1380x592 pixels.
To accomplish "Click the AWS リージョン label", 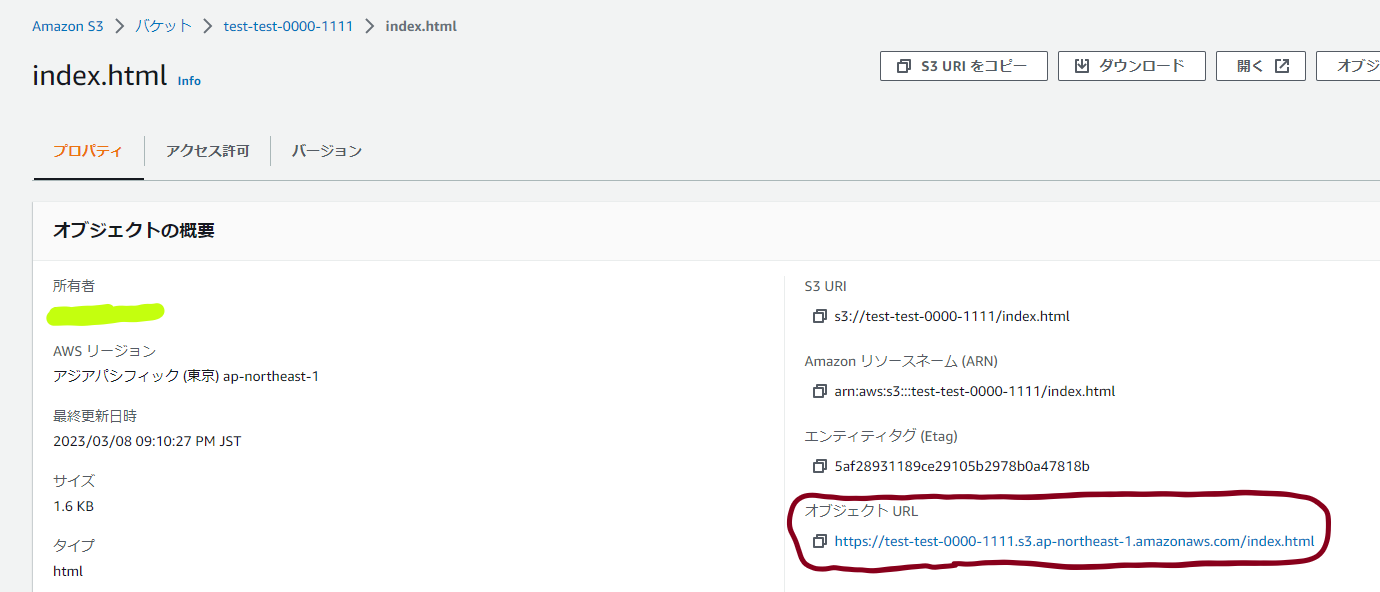I will point(105,351).
